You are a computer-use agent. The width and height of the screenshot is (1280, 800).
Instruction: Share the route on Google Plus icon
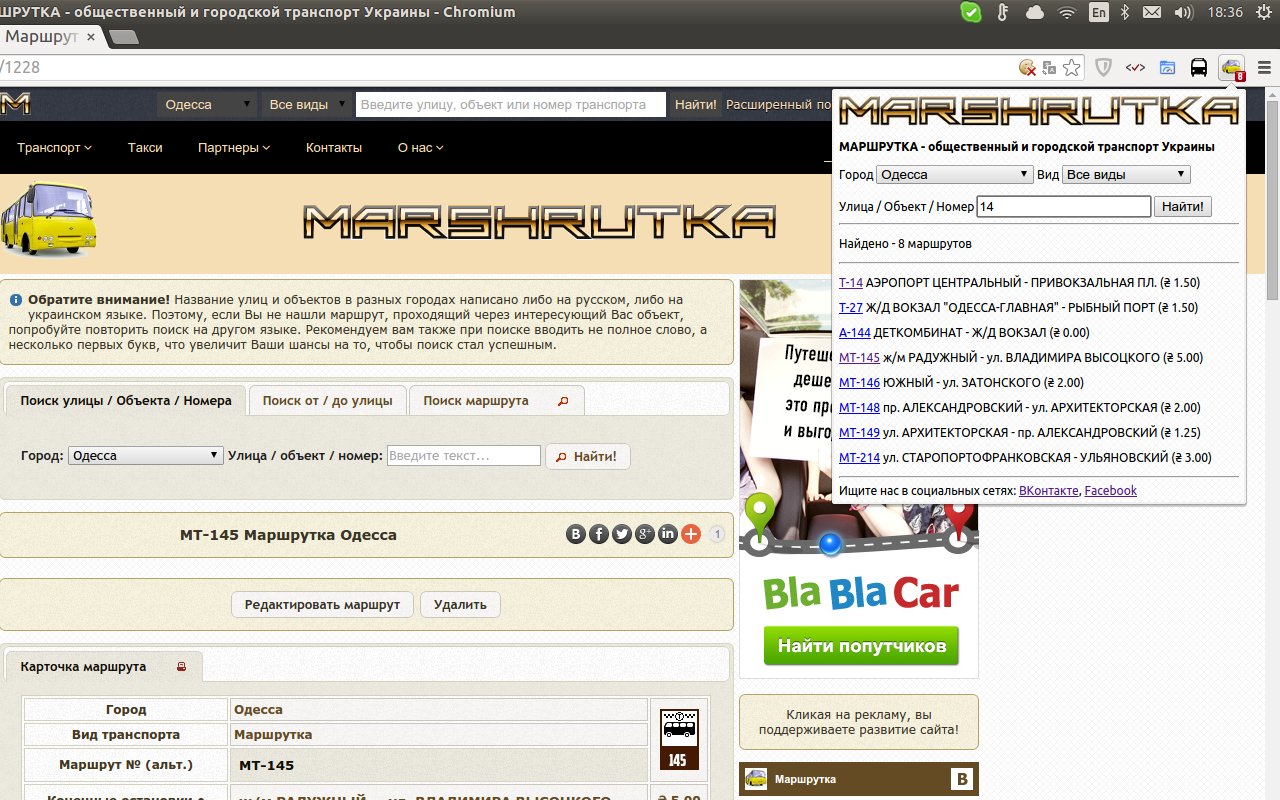[x=645, y=534]
